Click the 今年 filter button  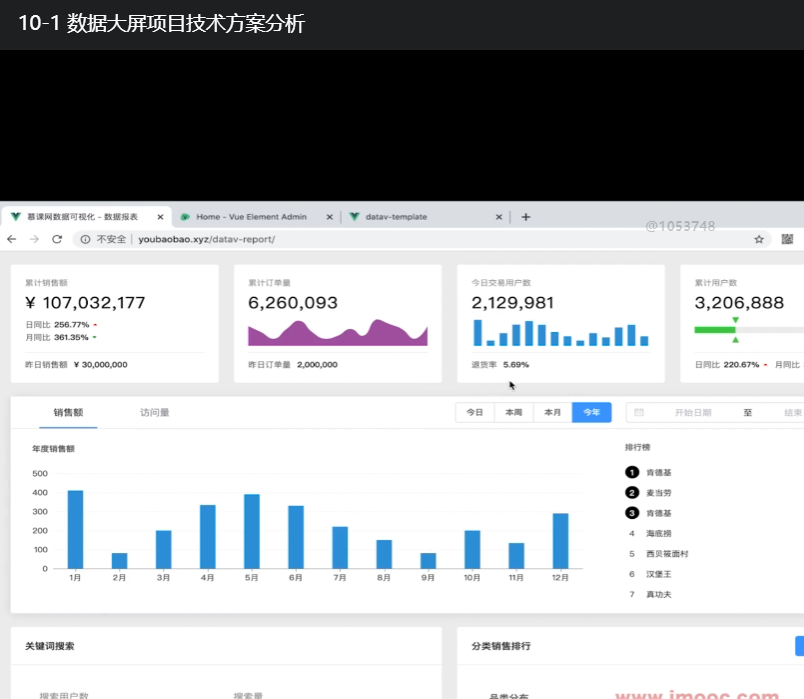590,412
